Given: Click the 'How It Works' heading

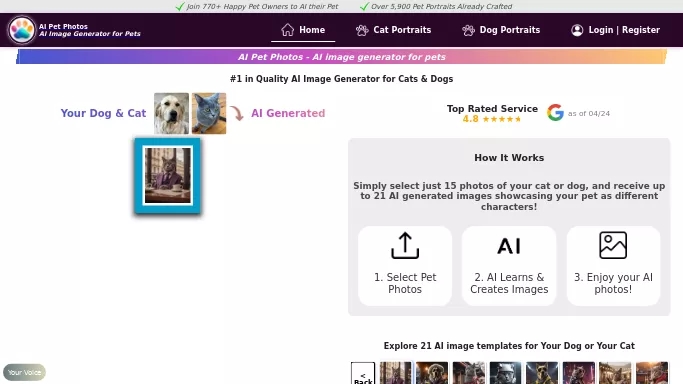Looking at the screenshot, I should tap(509, 158).
